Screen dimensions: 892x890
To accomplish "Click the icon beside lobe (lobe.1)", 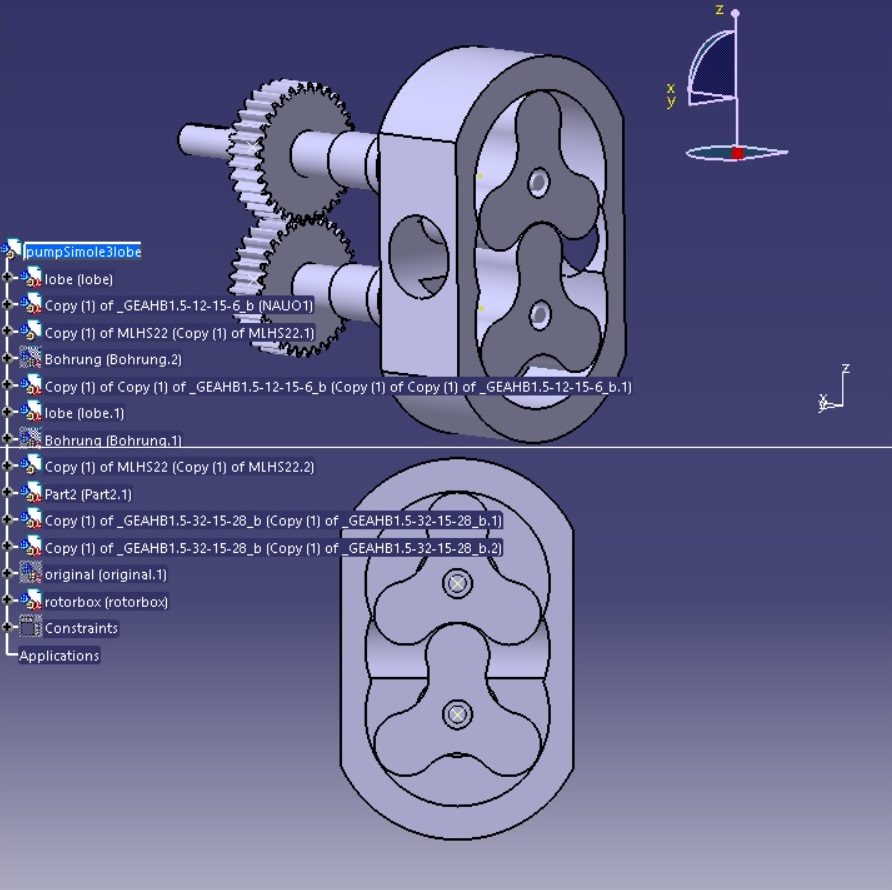I will click(x=31, y=411).
